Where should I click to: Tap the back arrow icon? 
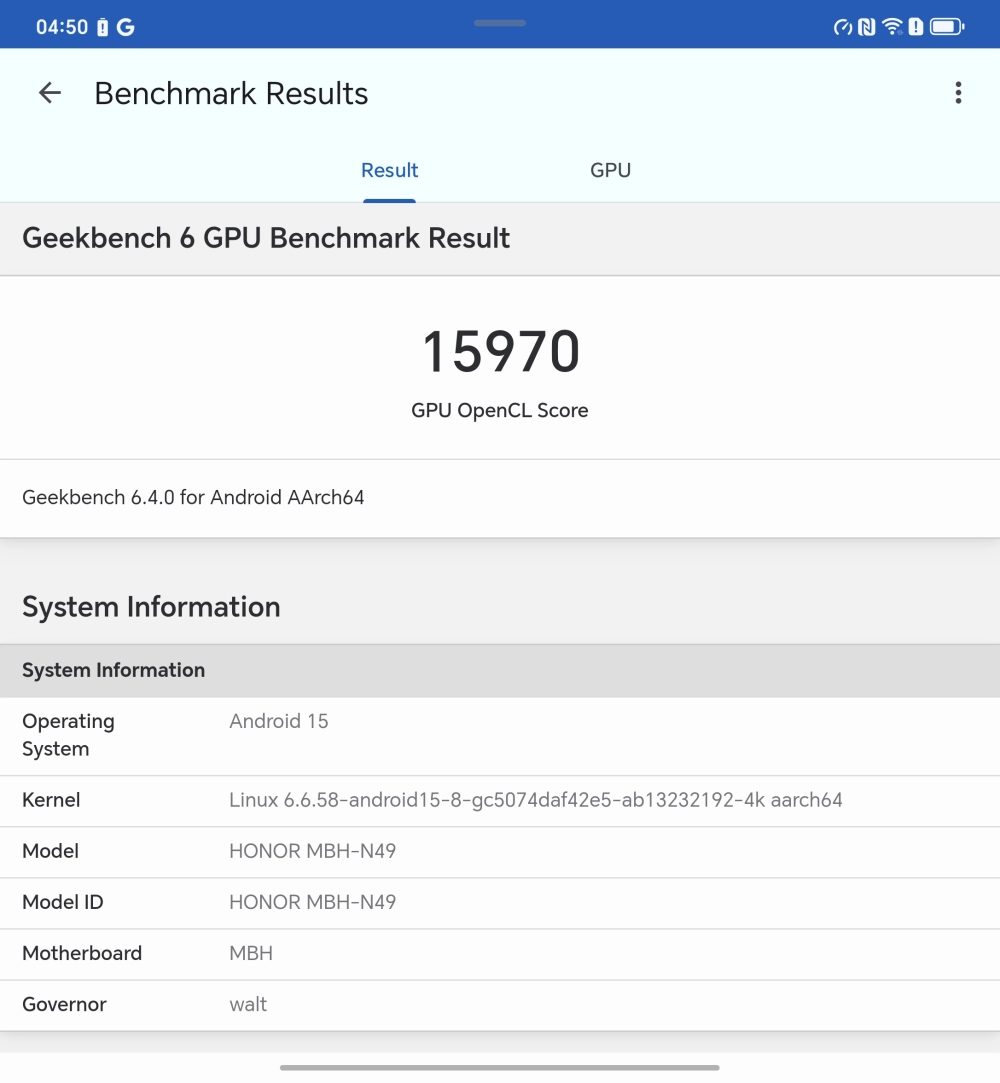point(49,93)
